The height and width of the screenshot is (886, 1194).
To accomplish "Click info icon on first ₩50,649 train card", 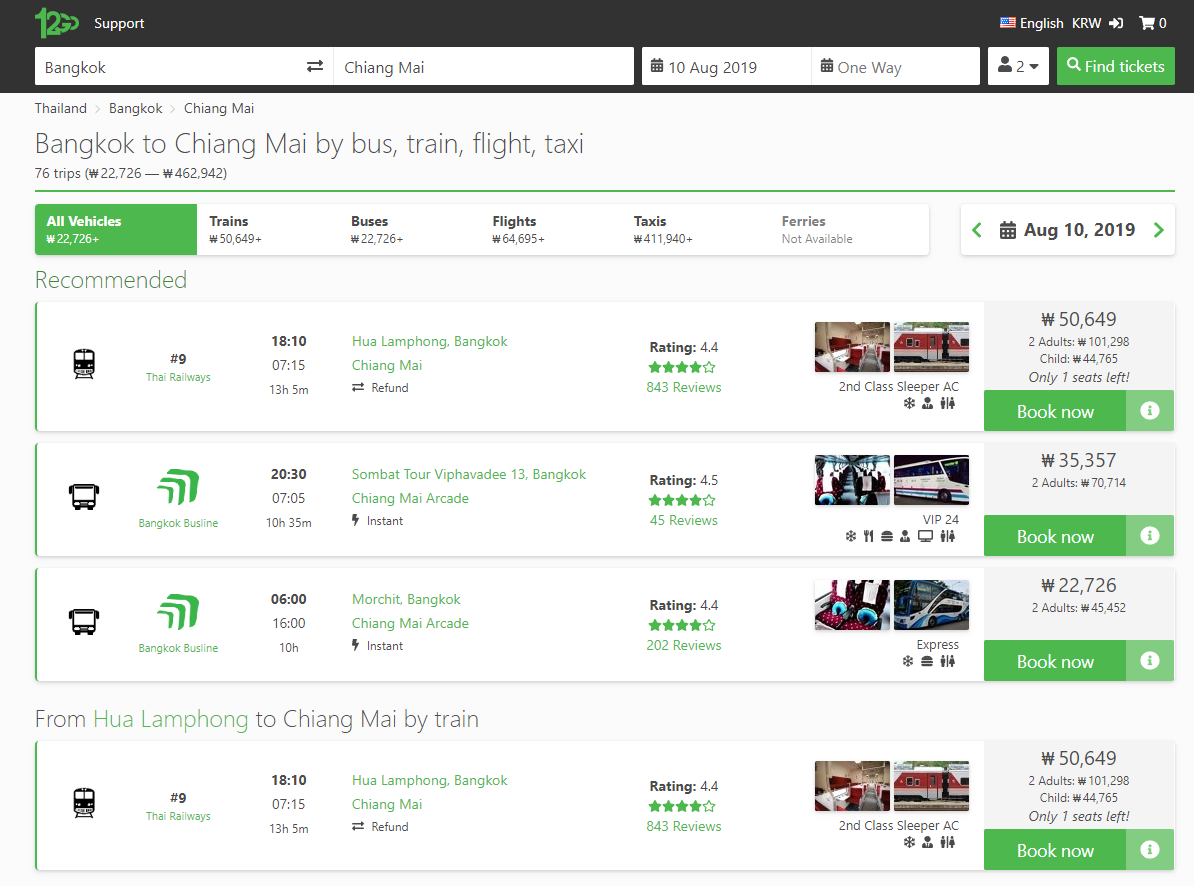I will (x=1150, y=411).
